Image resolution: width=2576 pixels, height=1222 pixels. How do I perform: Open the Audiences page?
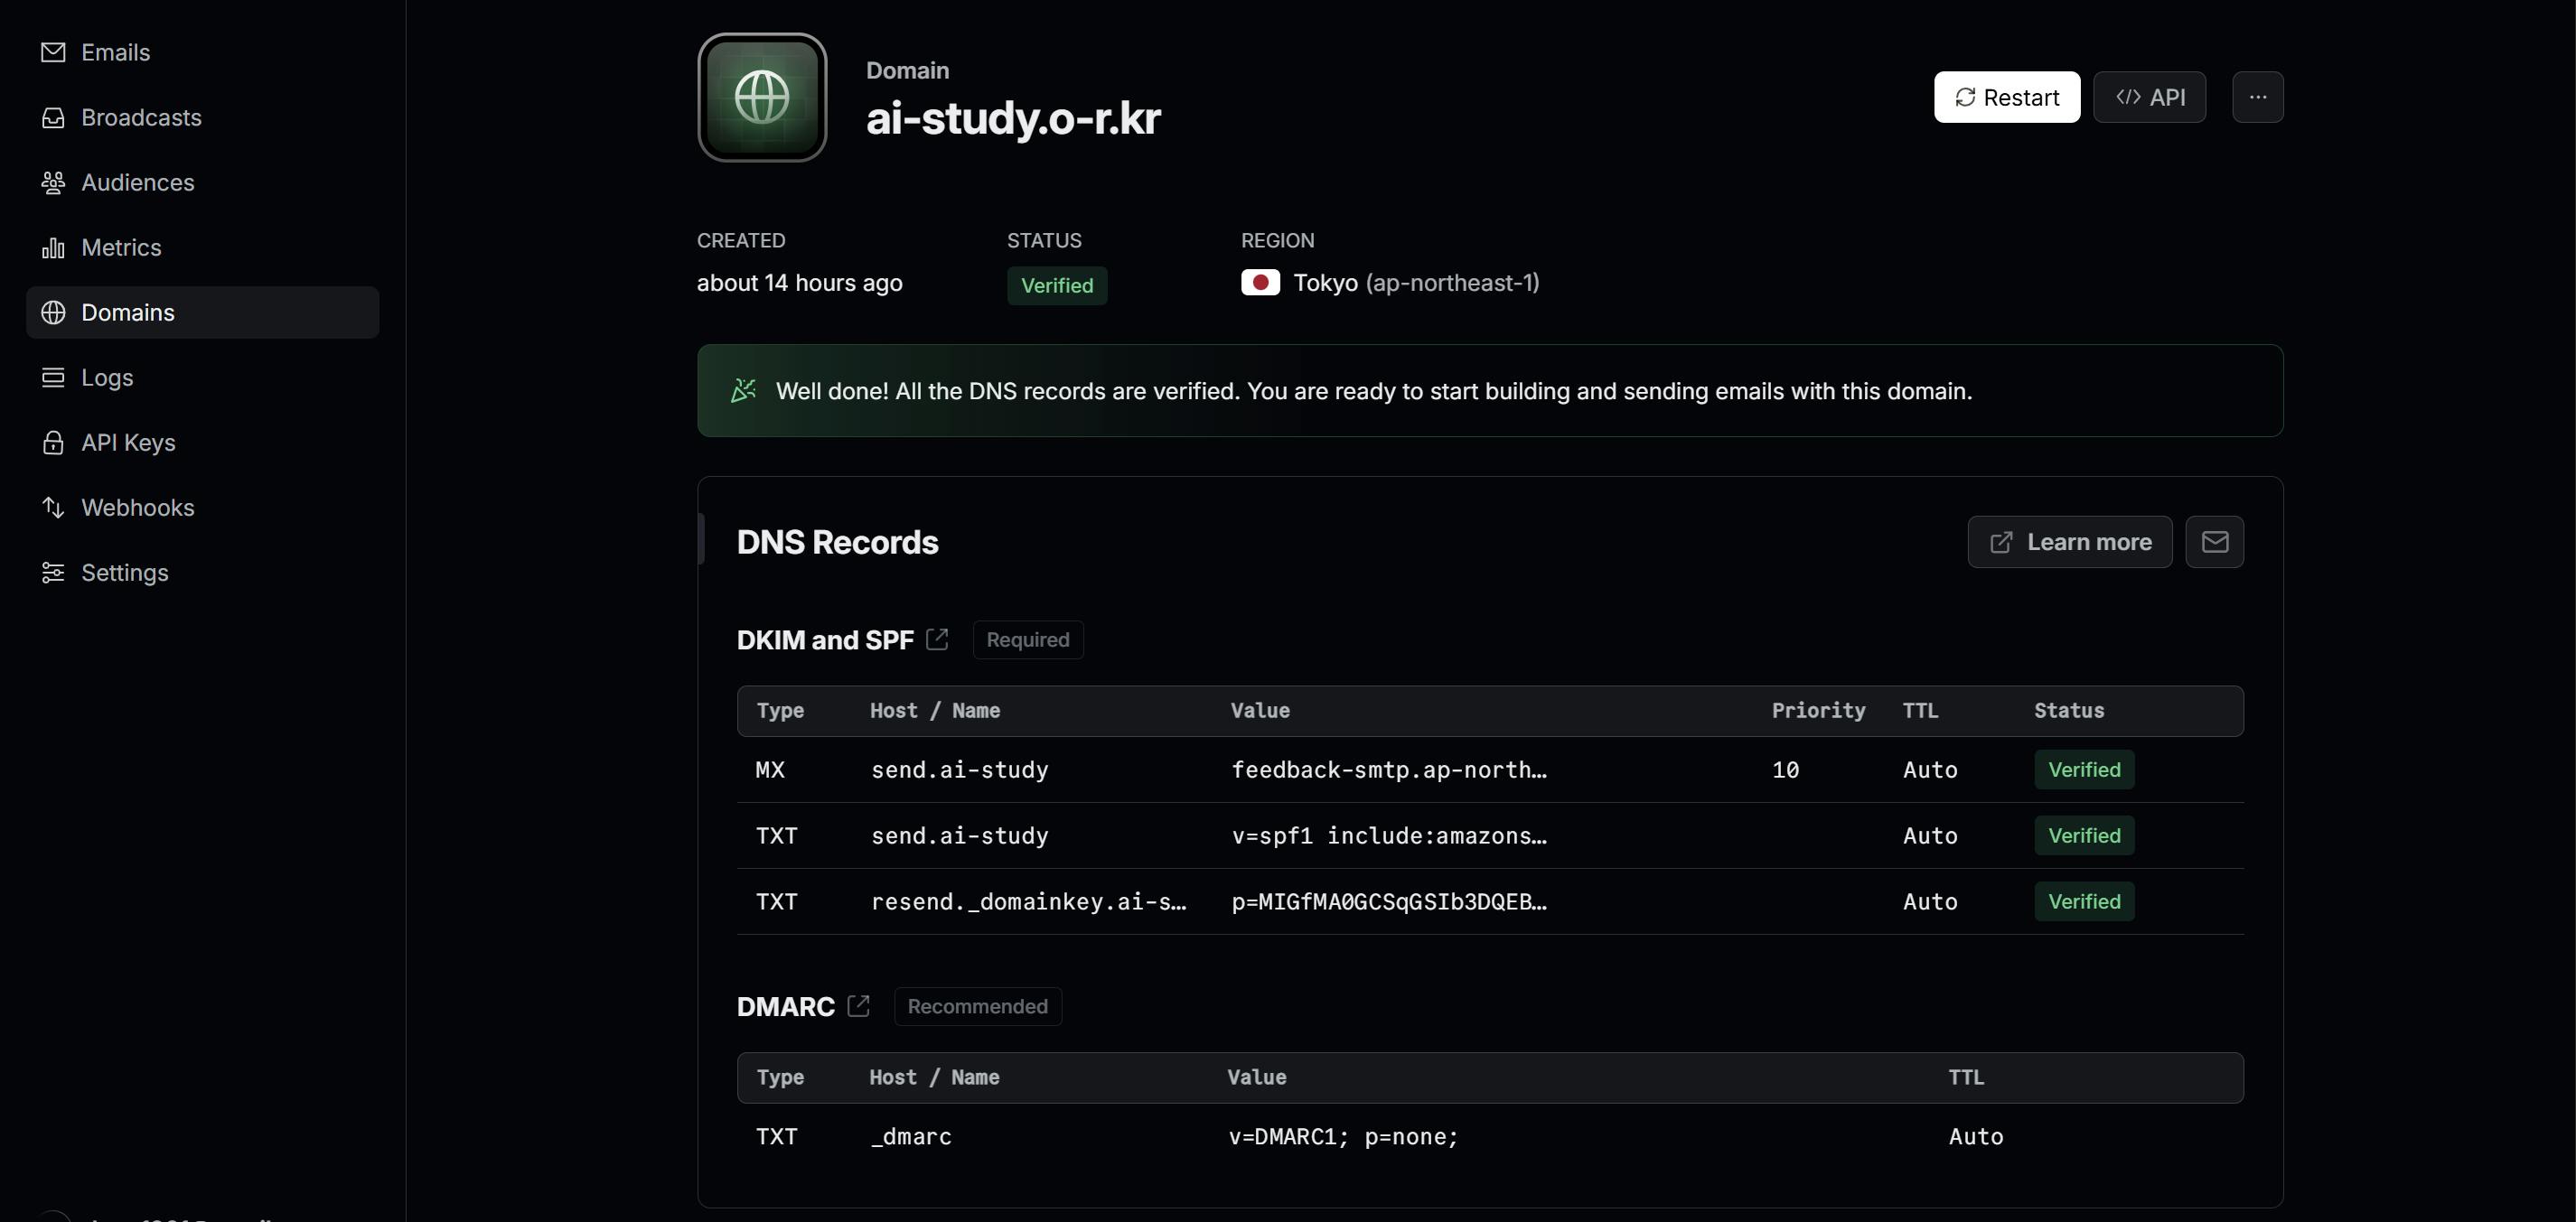137,182
